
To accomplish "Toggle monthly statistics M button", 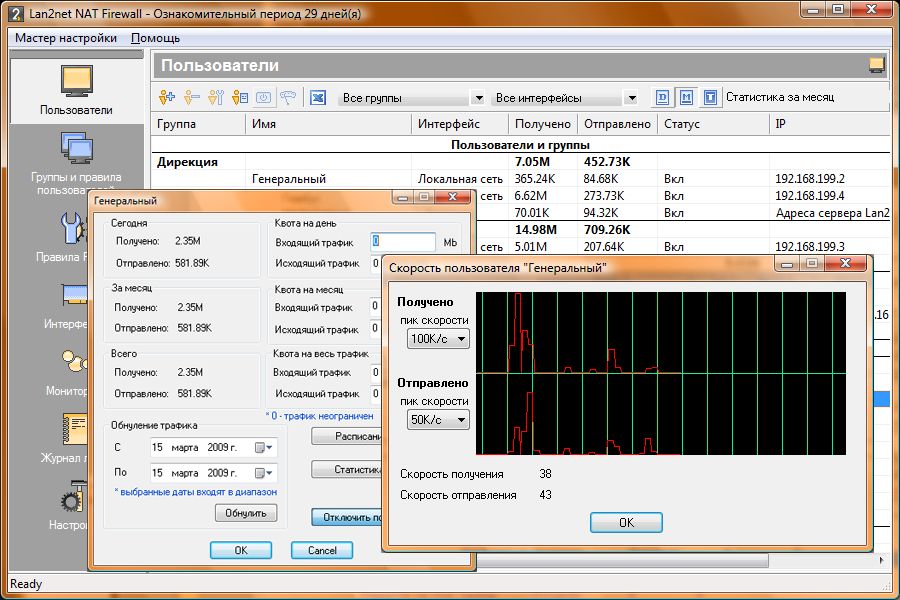I will pos(686,98).
